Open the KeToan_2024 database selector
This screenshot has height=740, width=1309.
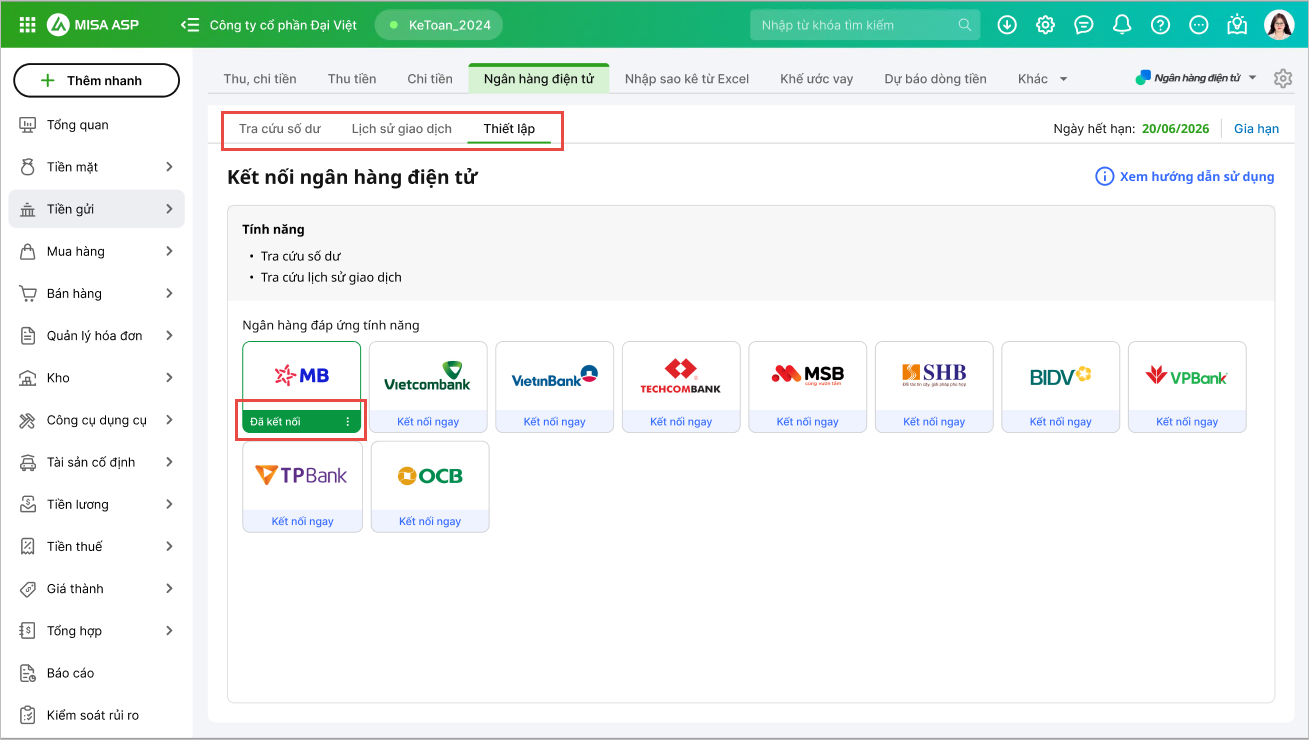click(x=439, y=25)
